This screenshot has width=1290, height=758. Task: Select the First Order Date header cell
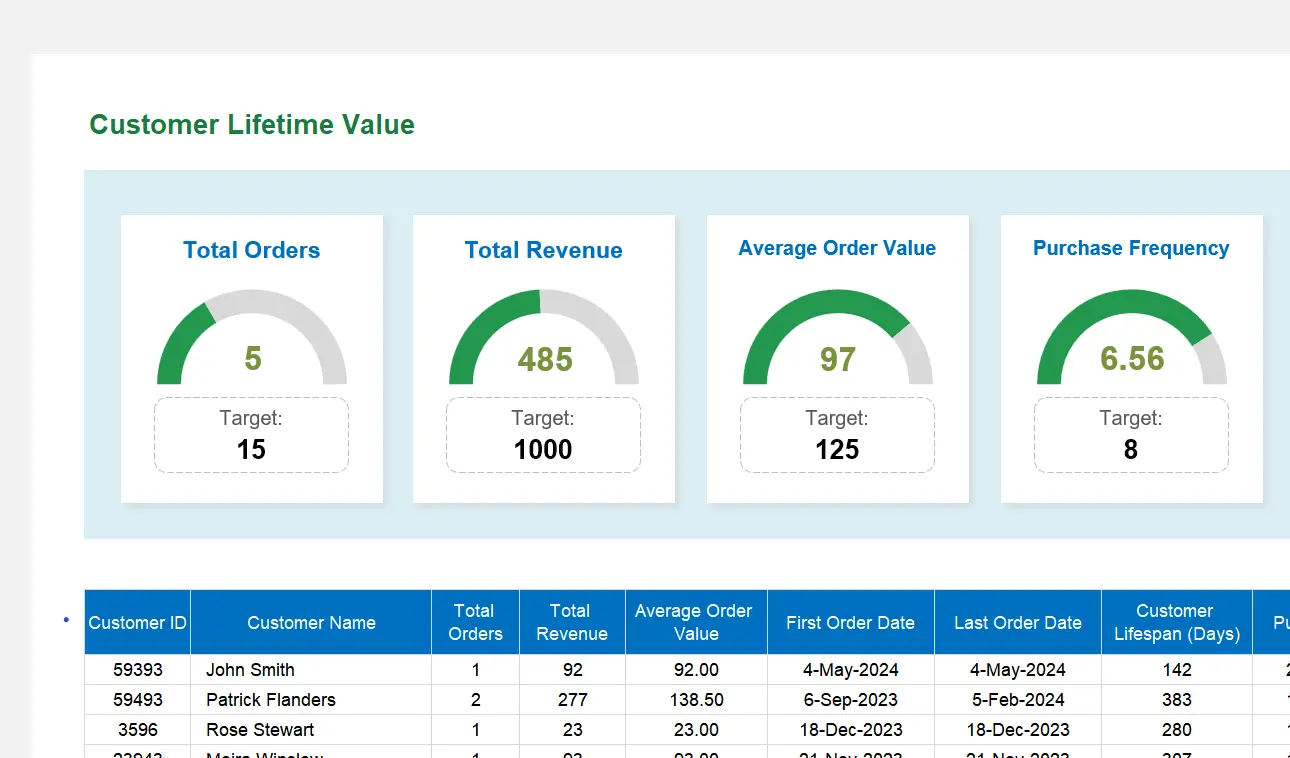(x=850, y=622)
